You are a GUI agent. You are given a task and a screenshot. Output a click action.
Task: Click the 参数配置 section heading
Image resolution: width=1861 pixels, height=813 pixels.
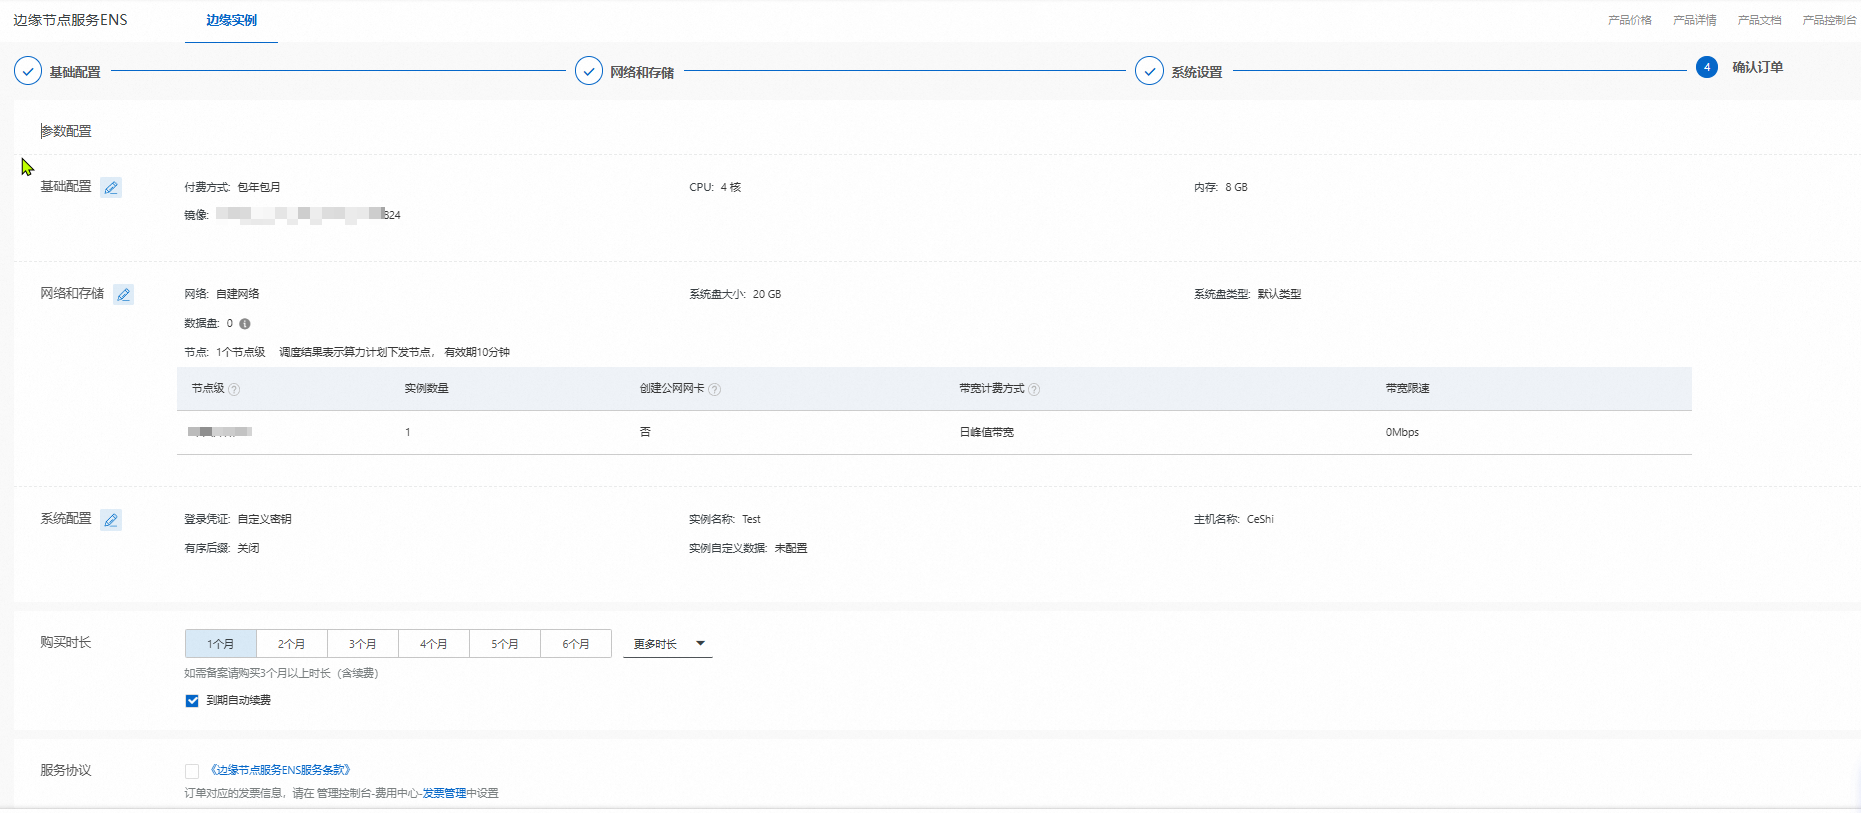point(66,131)
